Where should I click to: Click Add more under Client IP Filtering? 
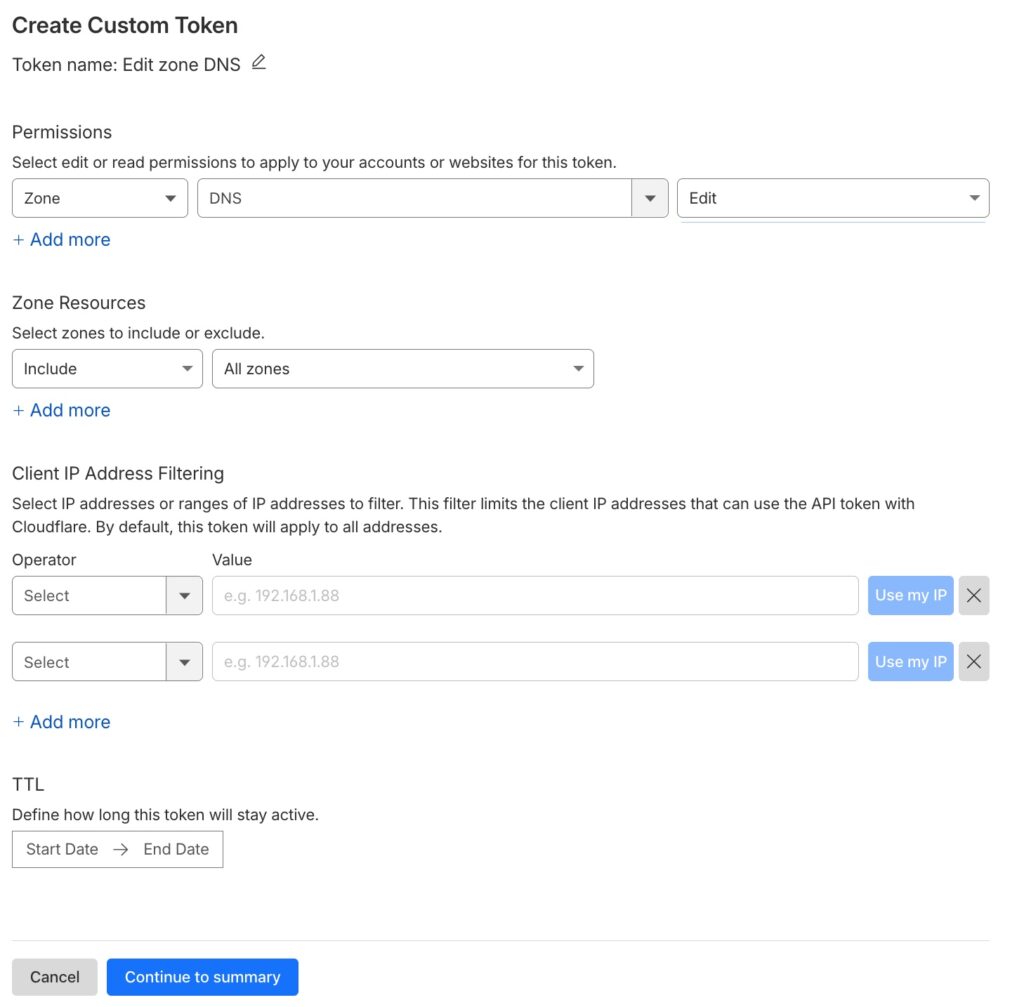click(x=62, y=722)
